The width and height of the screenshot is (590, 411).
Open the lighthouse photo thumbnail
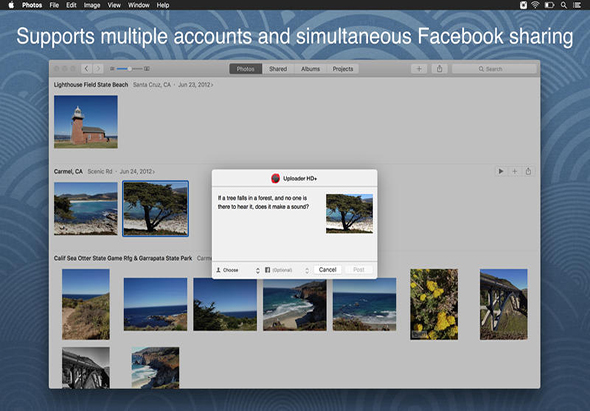tap(86, 122)
